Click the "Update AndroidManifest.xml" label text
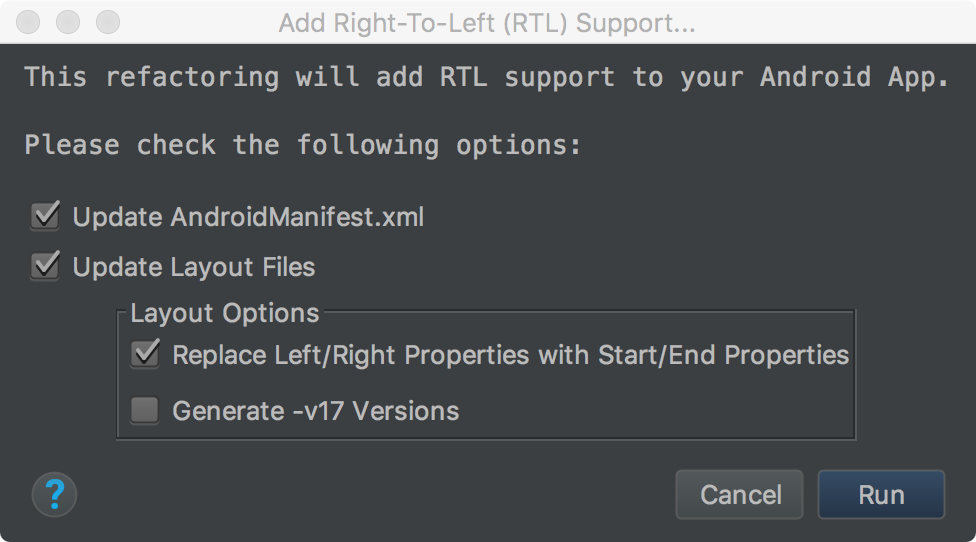Screen dimensions: 976x542 [x=248, y=217]
